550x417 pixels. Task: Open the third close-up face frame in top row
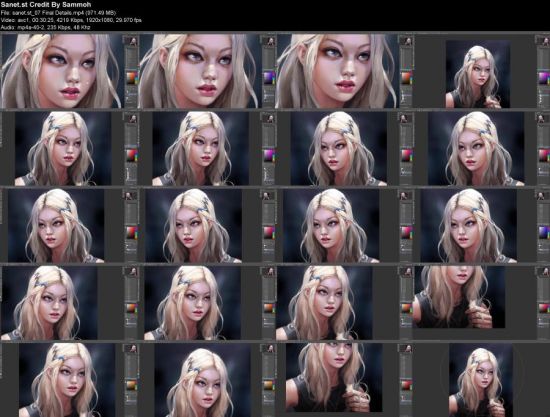(x=344, y=71)
